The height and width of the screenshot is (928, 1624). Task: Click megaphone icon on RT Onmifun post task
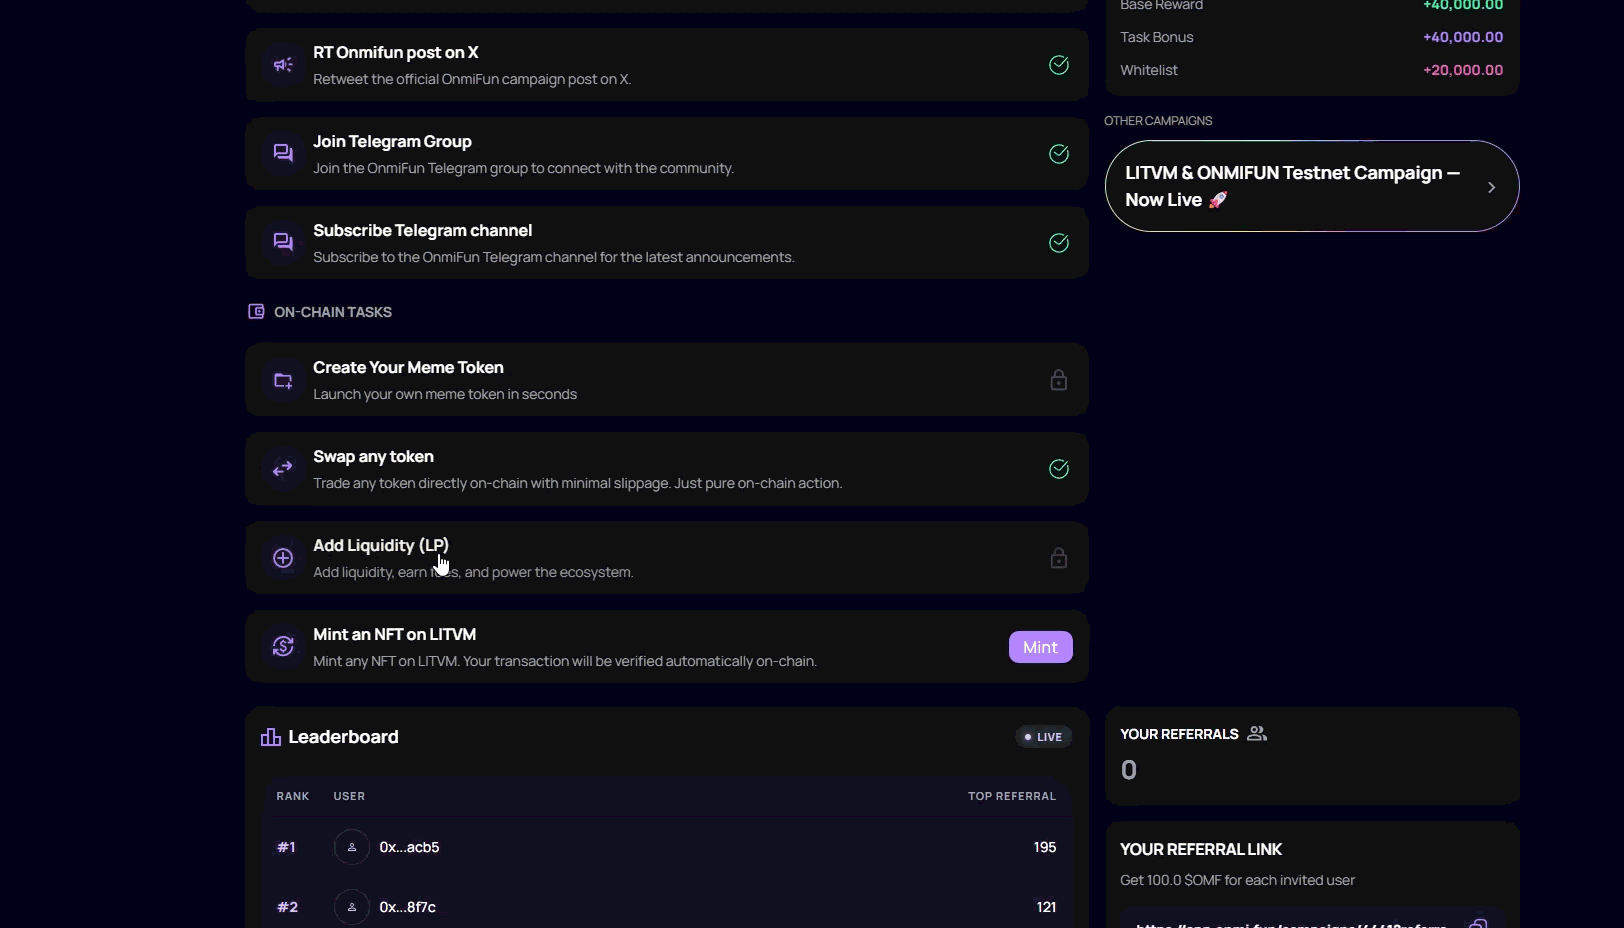283,65
